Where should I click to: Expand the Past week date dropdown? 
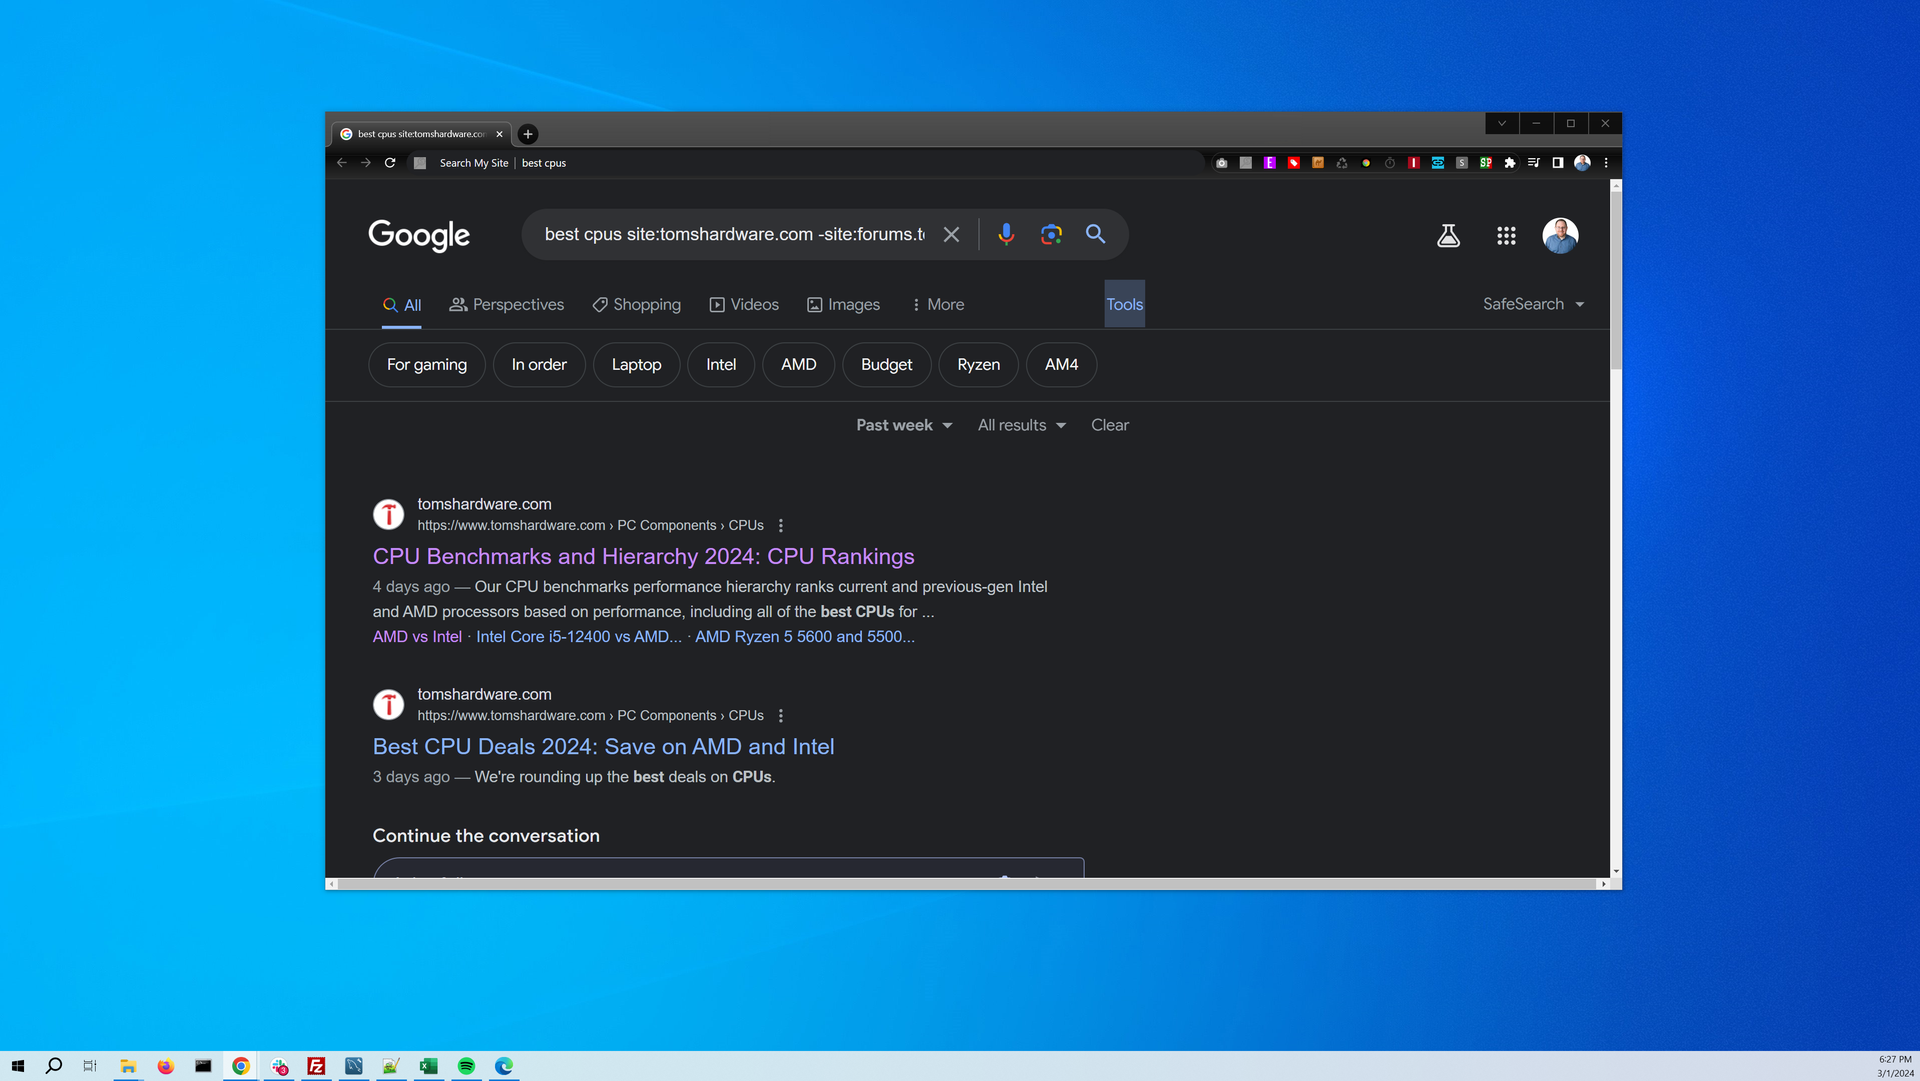pyautogui.click(x=902, y=425)
